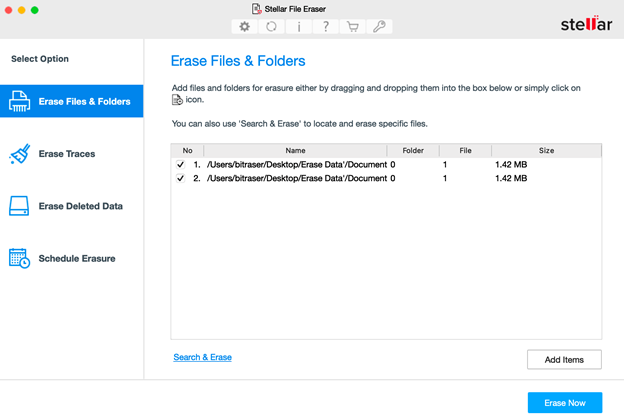Click the circular update/refresh toolbar icon
624x420 pixels.
271,27
